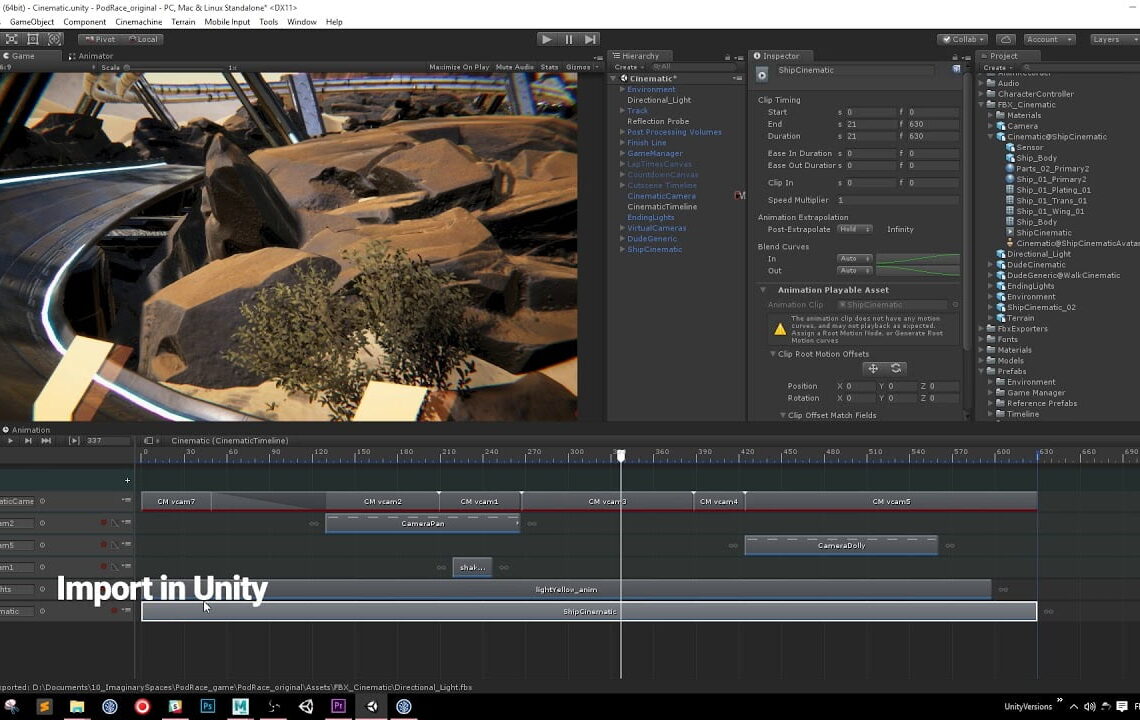Click the Blend In curve preview
1140x720 pixels.
pos(918,258)
